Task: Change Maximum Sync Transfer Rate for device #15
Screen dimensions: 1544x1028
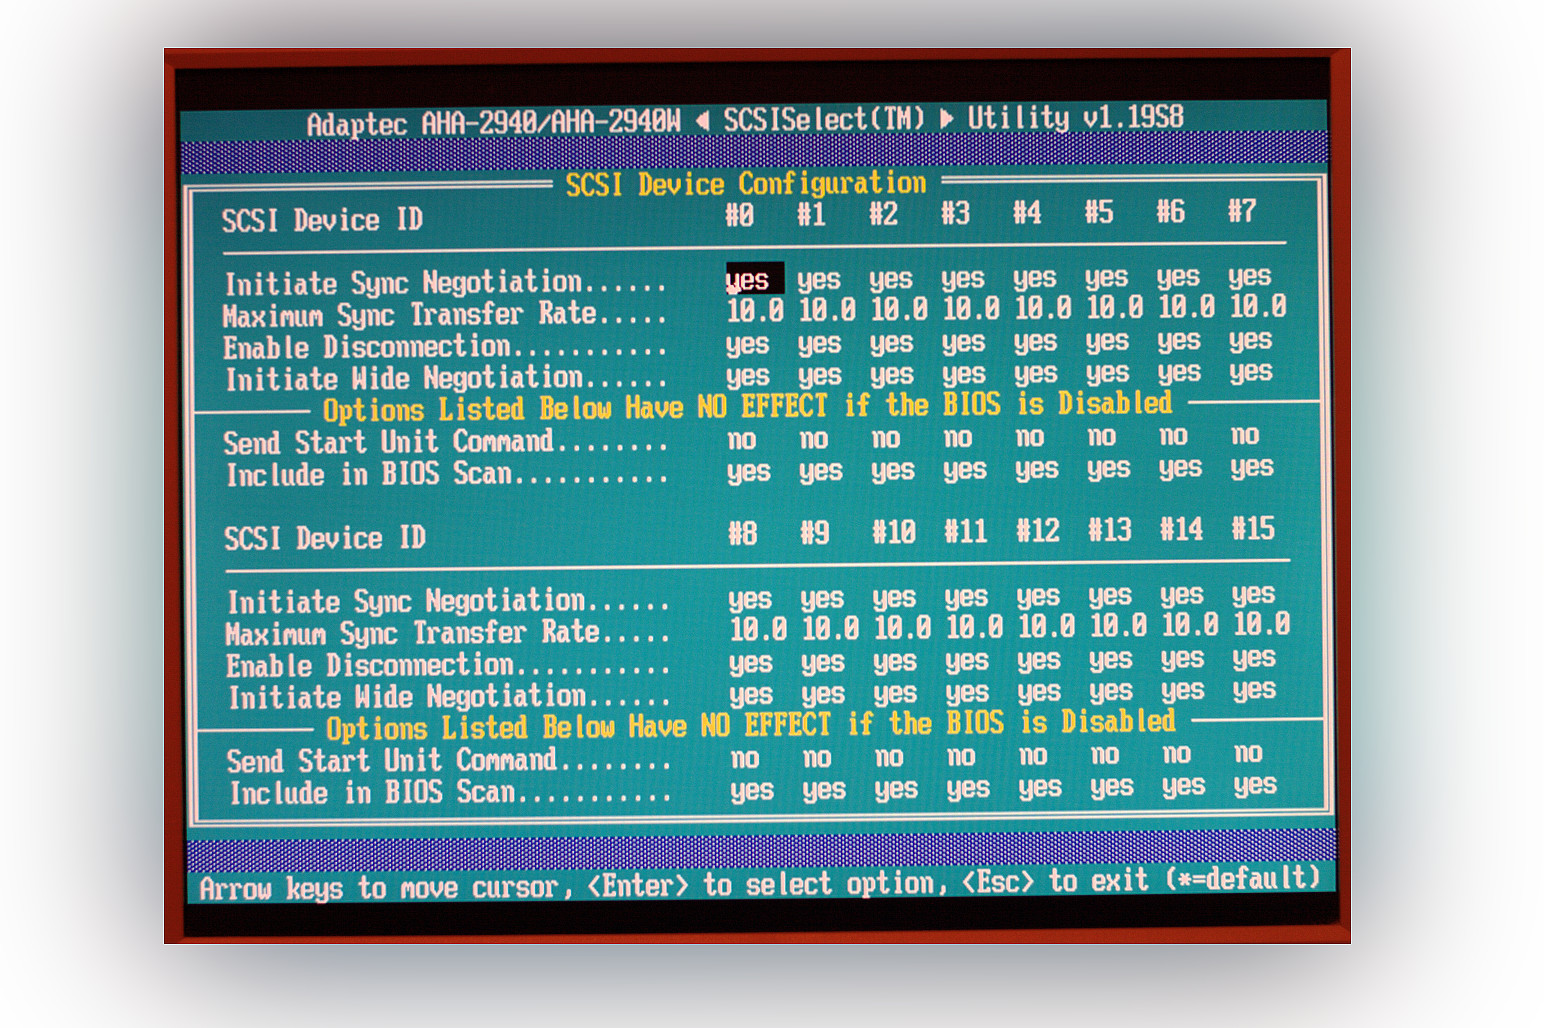Action: [x=1261, y=625]
